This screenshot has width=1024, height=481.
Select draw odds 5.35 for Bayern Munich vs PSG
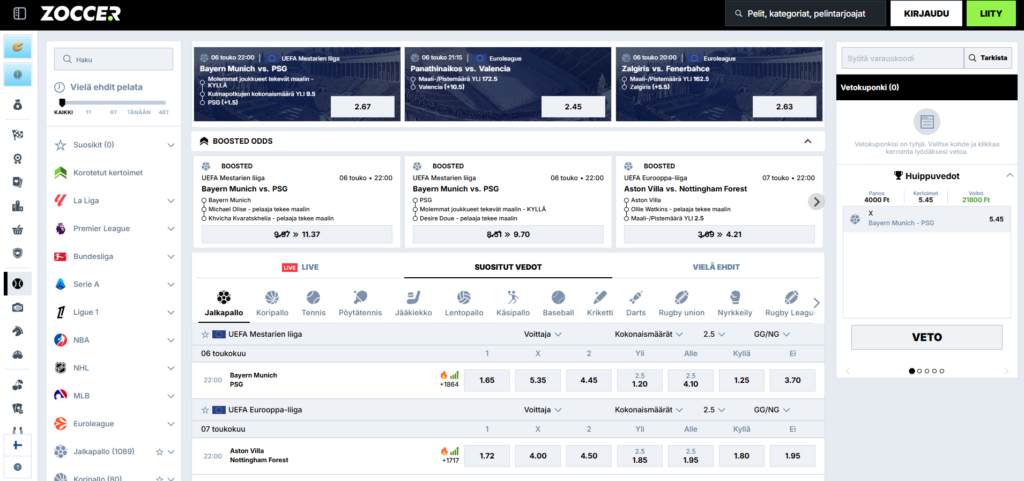[x=538, y=380]
